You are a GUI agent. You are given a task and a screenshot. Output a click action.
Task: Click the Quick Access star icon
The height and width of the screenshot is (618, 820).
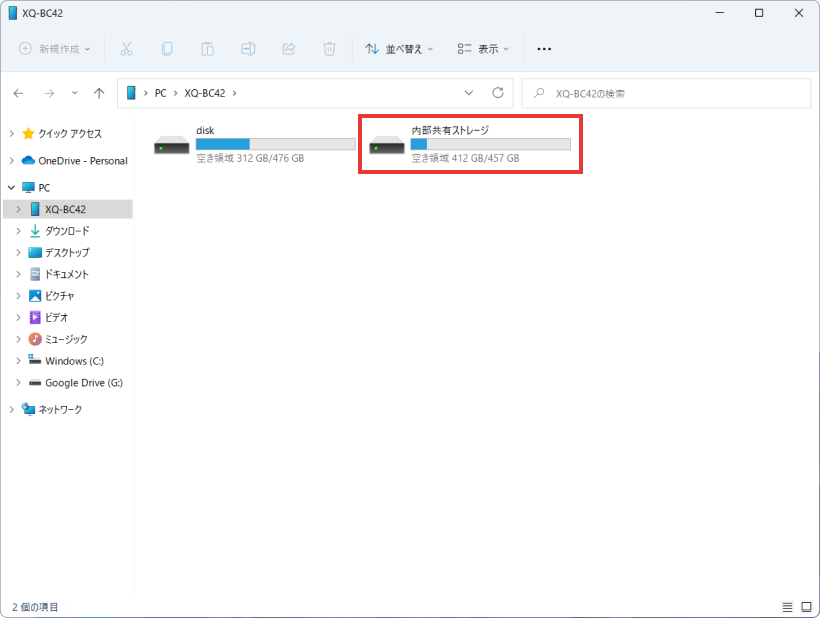tap(28, 133)
